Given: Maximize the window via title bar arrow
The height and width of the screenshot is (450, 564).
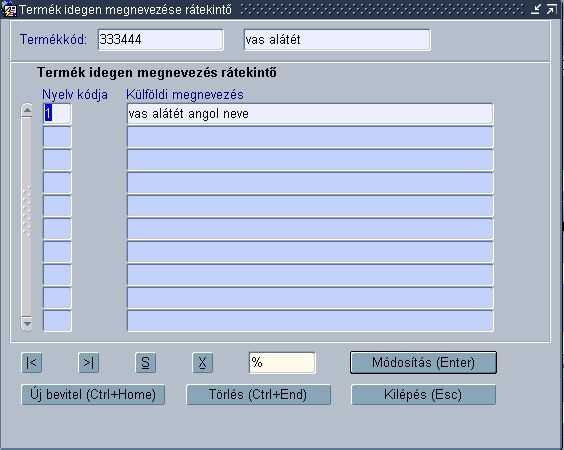Looking at the screenshot, I should point(551,9).
